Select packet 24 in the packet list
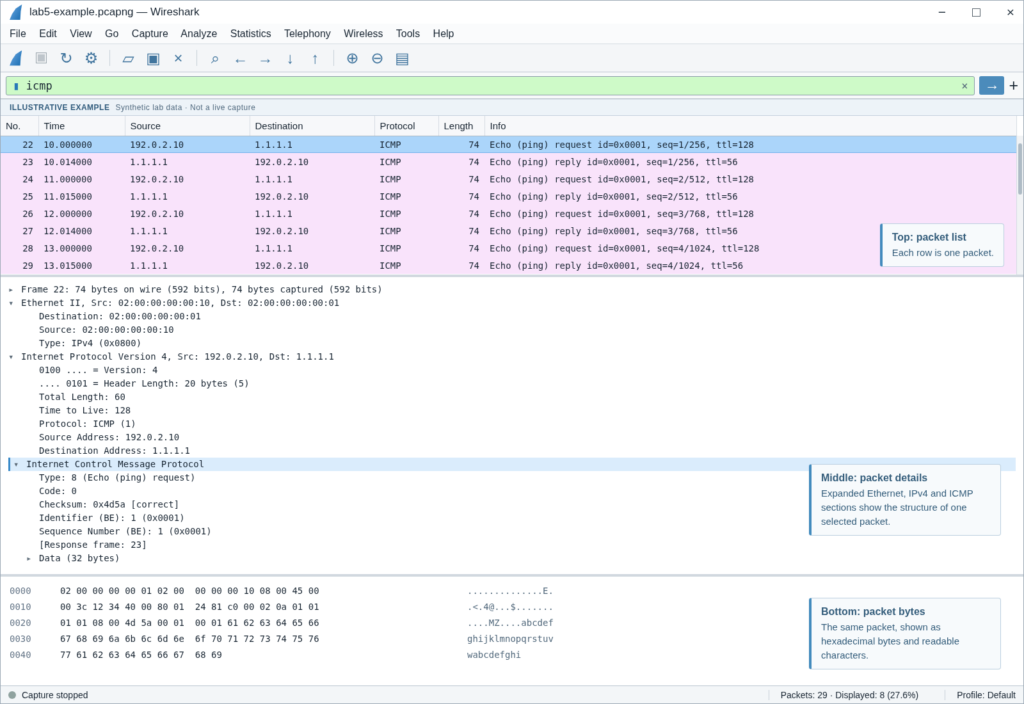 click(508, 179)
